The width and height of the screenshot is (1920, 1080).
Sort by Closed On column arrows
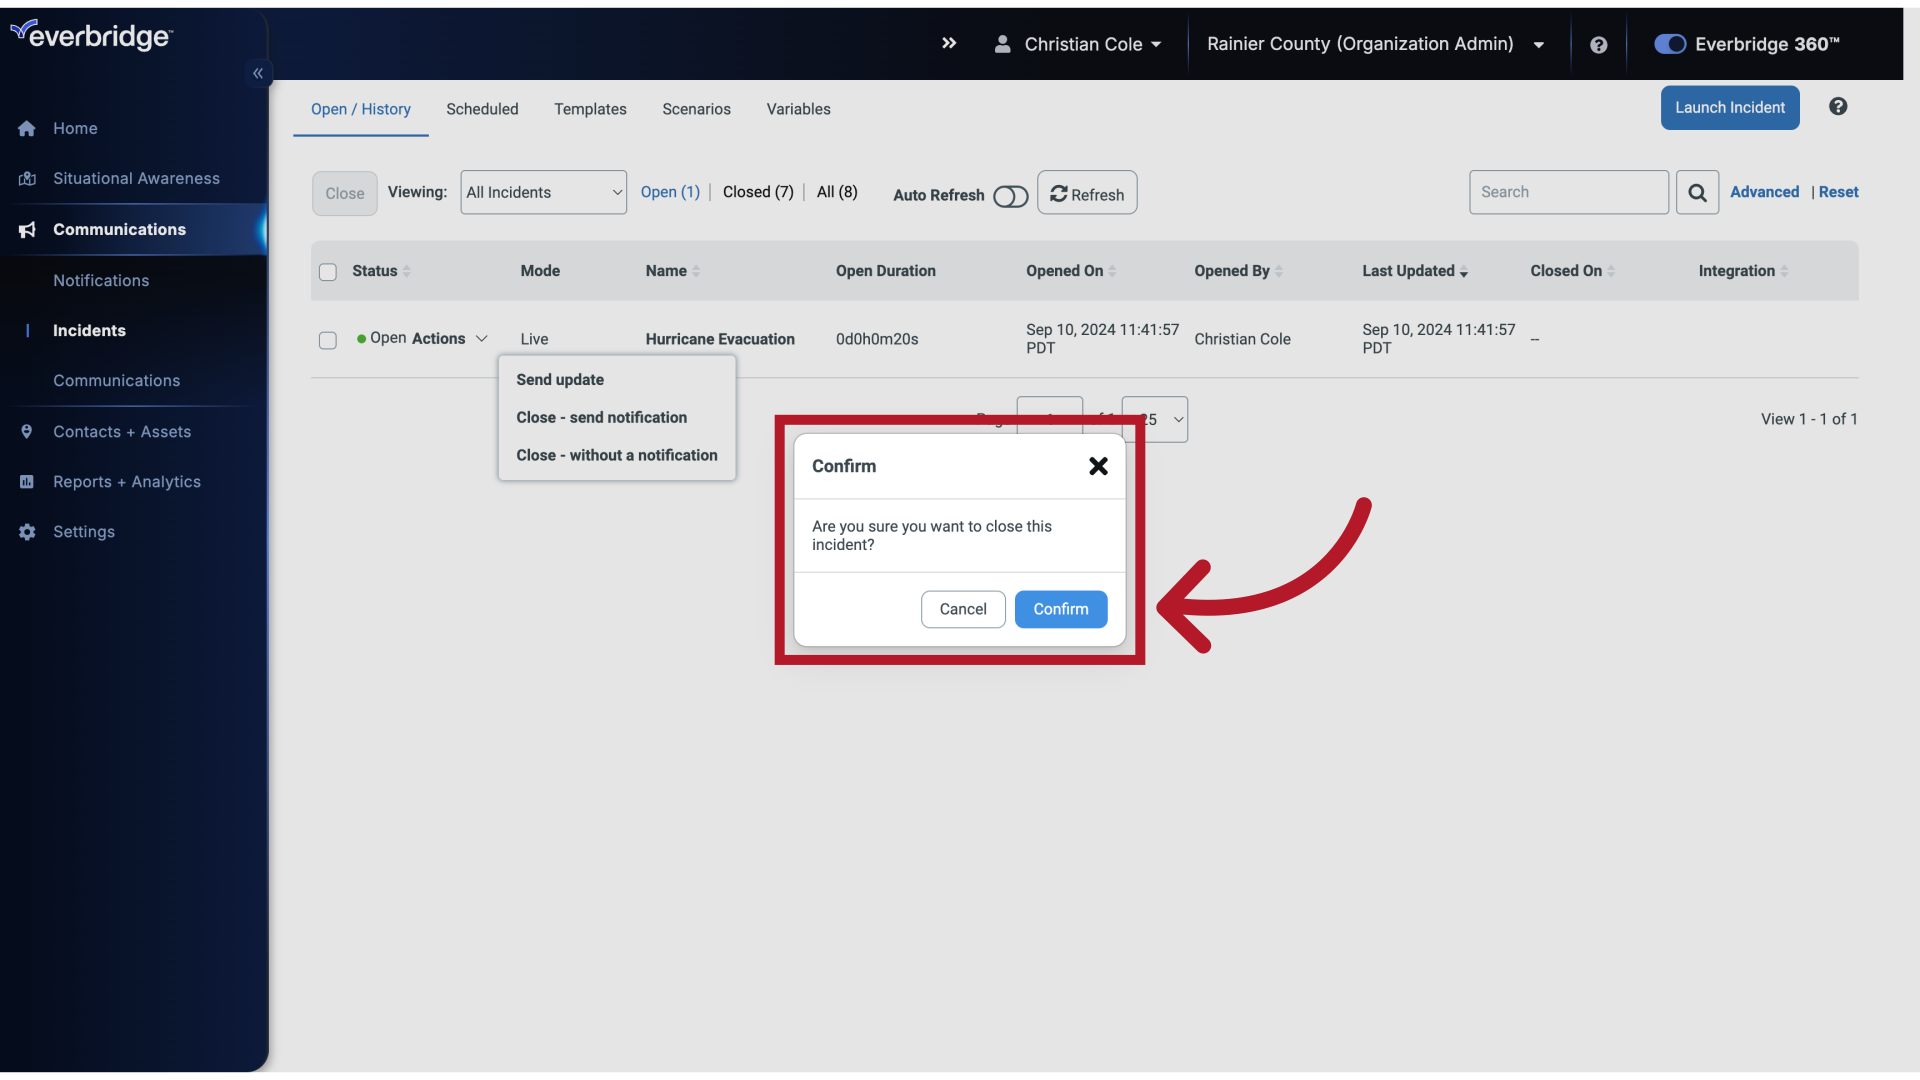coord(1611,271)
